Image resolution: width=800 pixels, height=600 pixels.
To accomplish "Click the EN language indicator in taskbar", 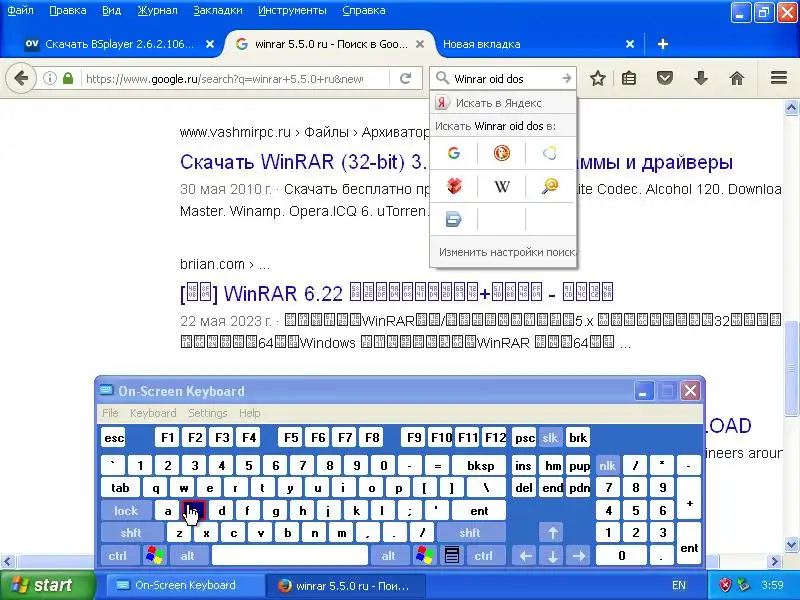I will click(679, 585).
